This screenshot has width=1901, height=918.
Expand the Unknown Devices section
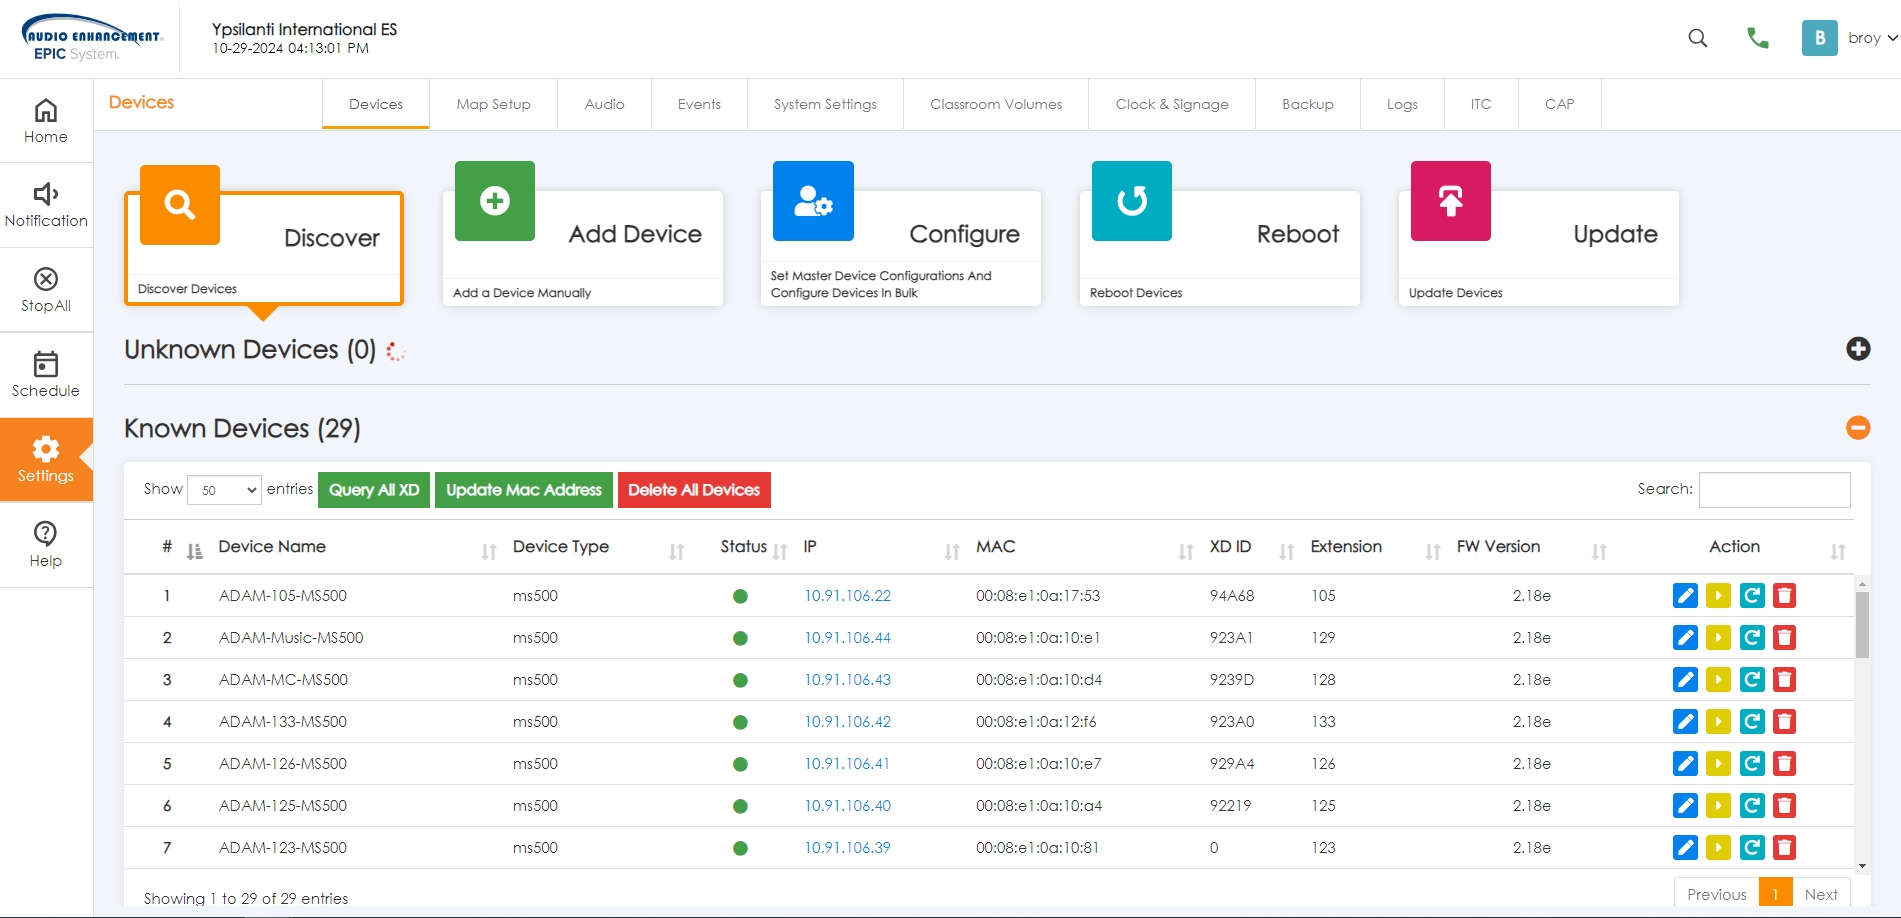click(1858, 349)
